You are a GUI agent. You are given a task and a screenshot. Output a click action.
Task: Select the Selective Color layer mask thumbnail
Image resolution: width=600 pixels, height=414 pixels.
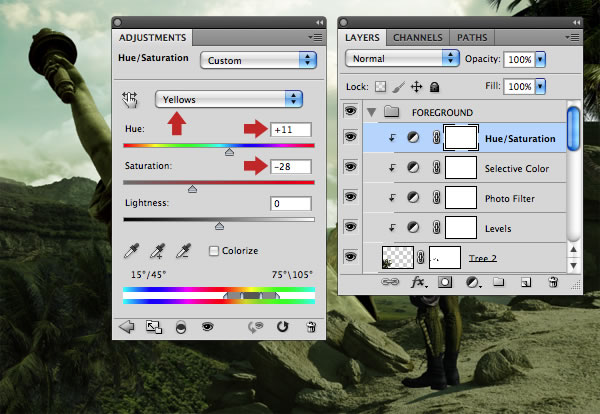pos(461,168)
